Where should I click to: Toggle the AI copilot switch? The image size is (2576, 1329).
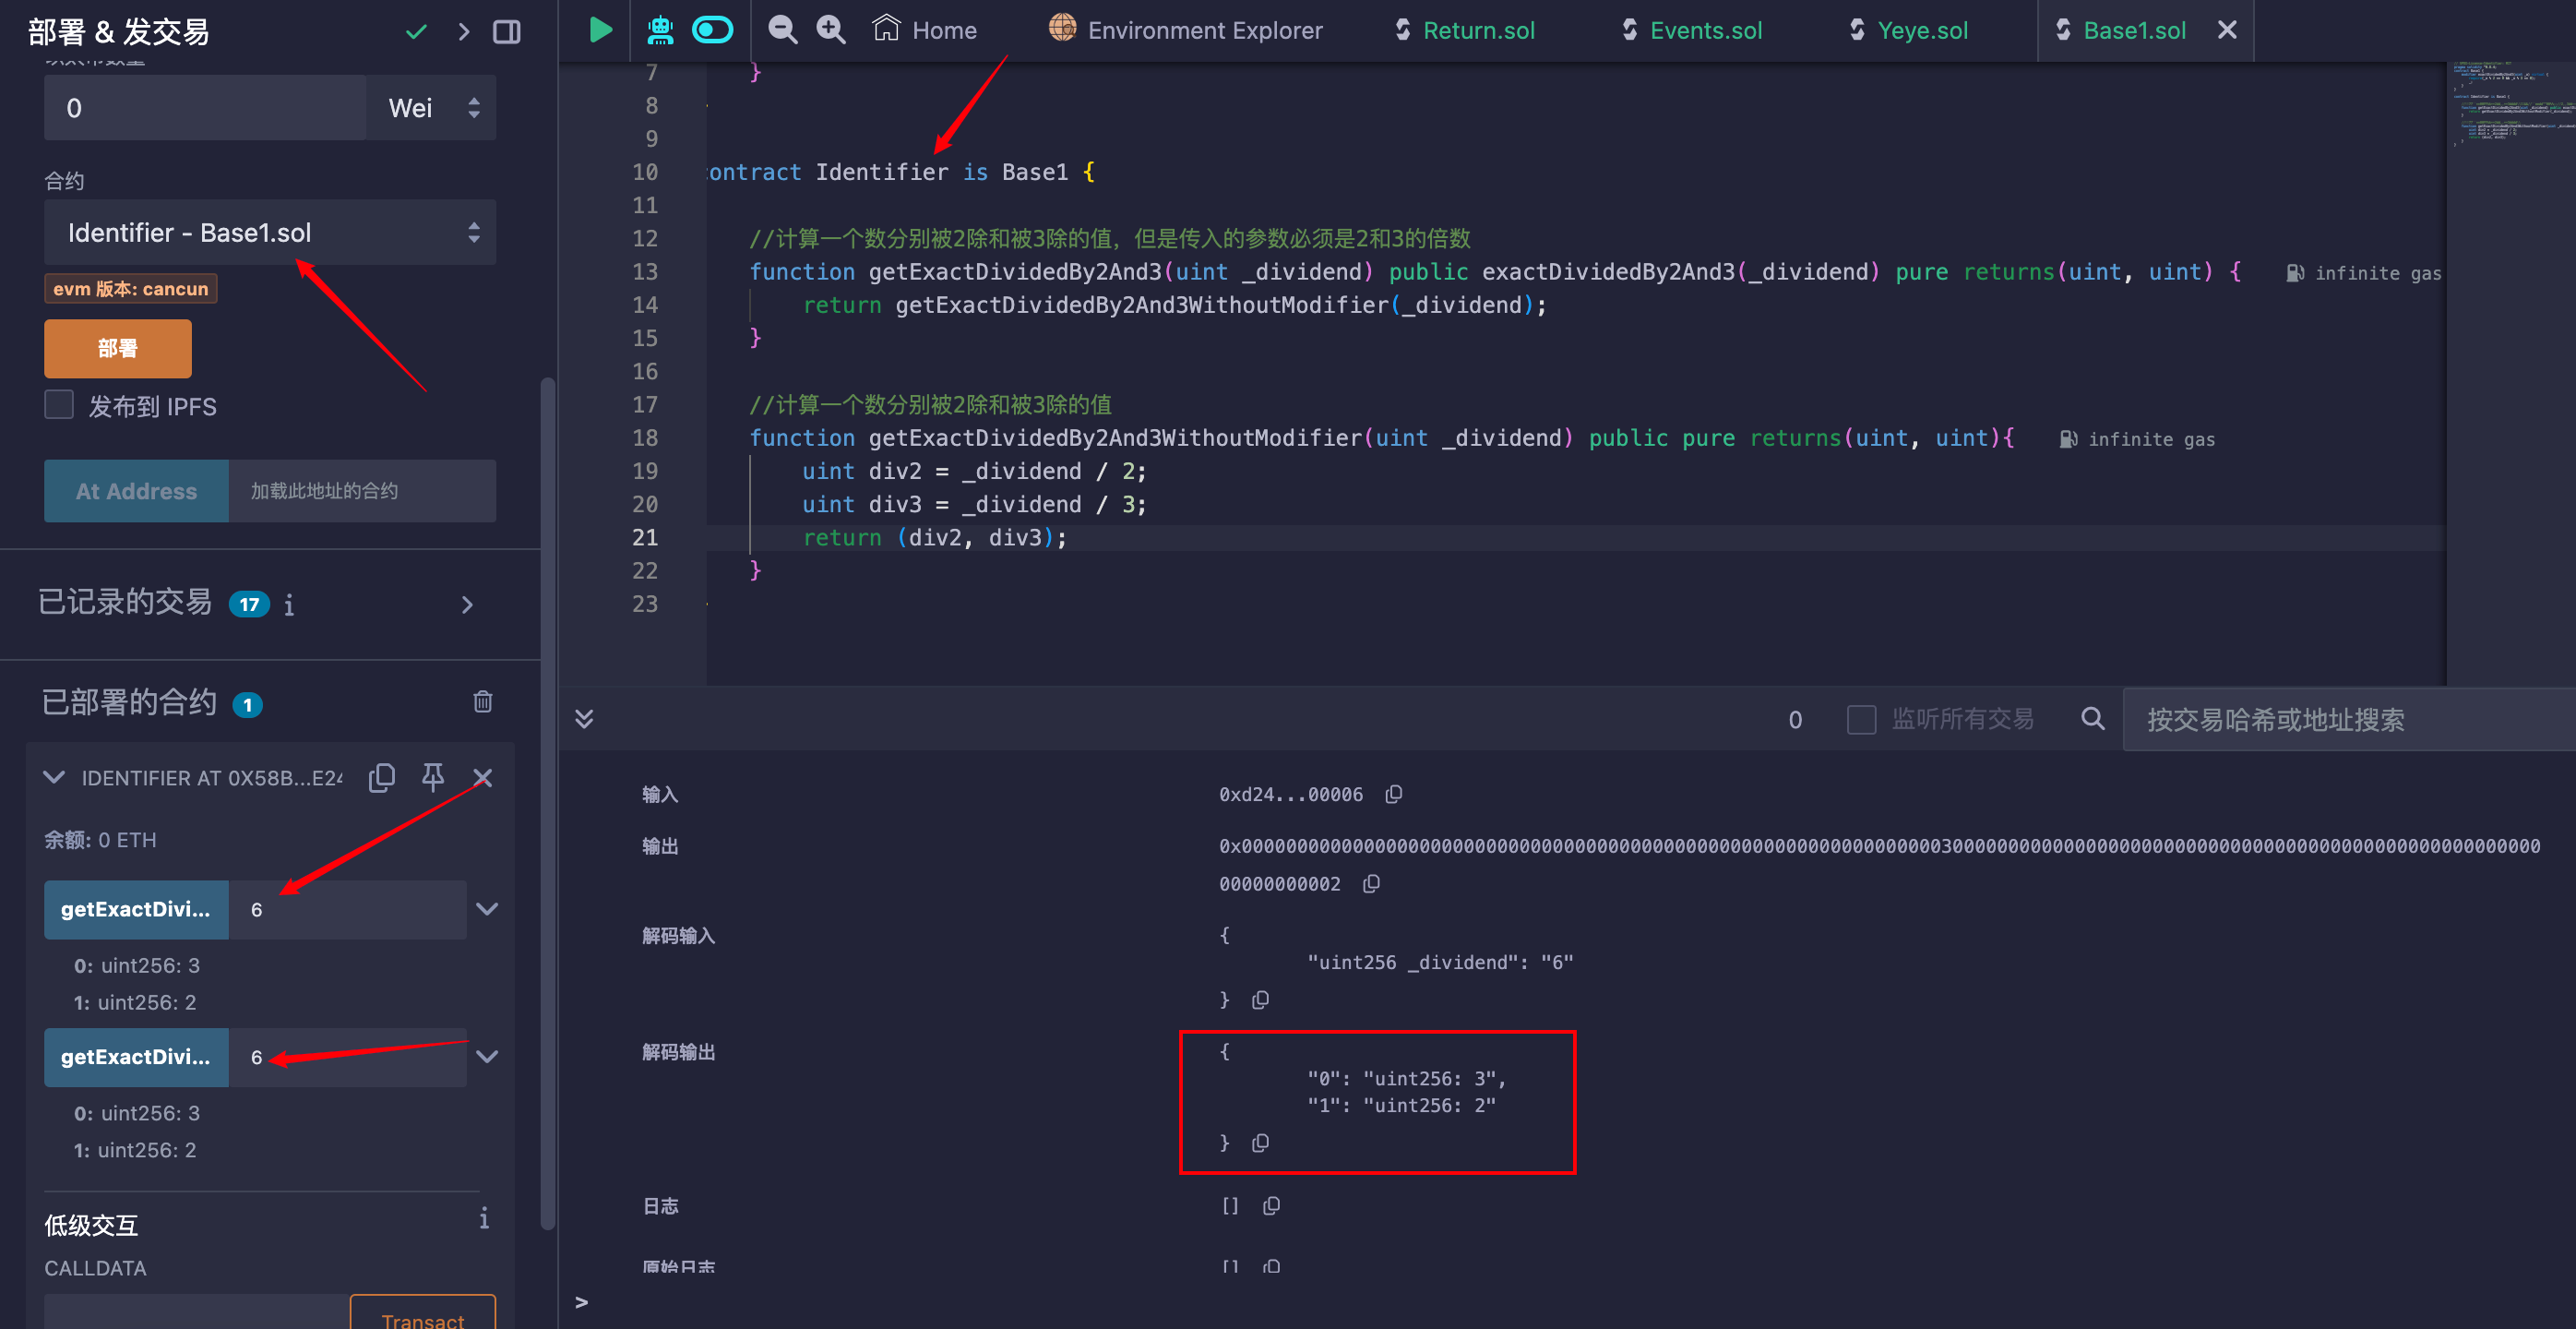point(712,30)
